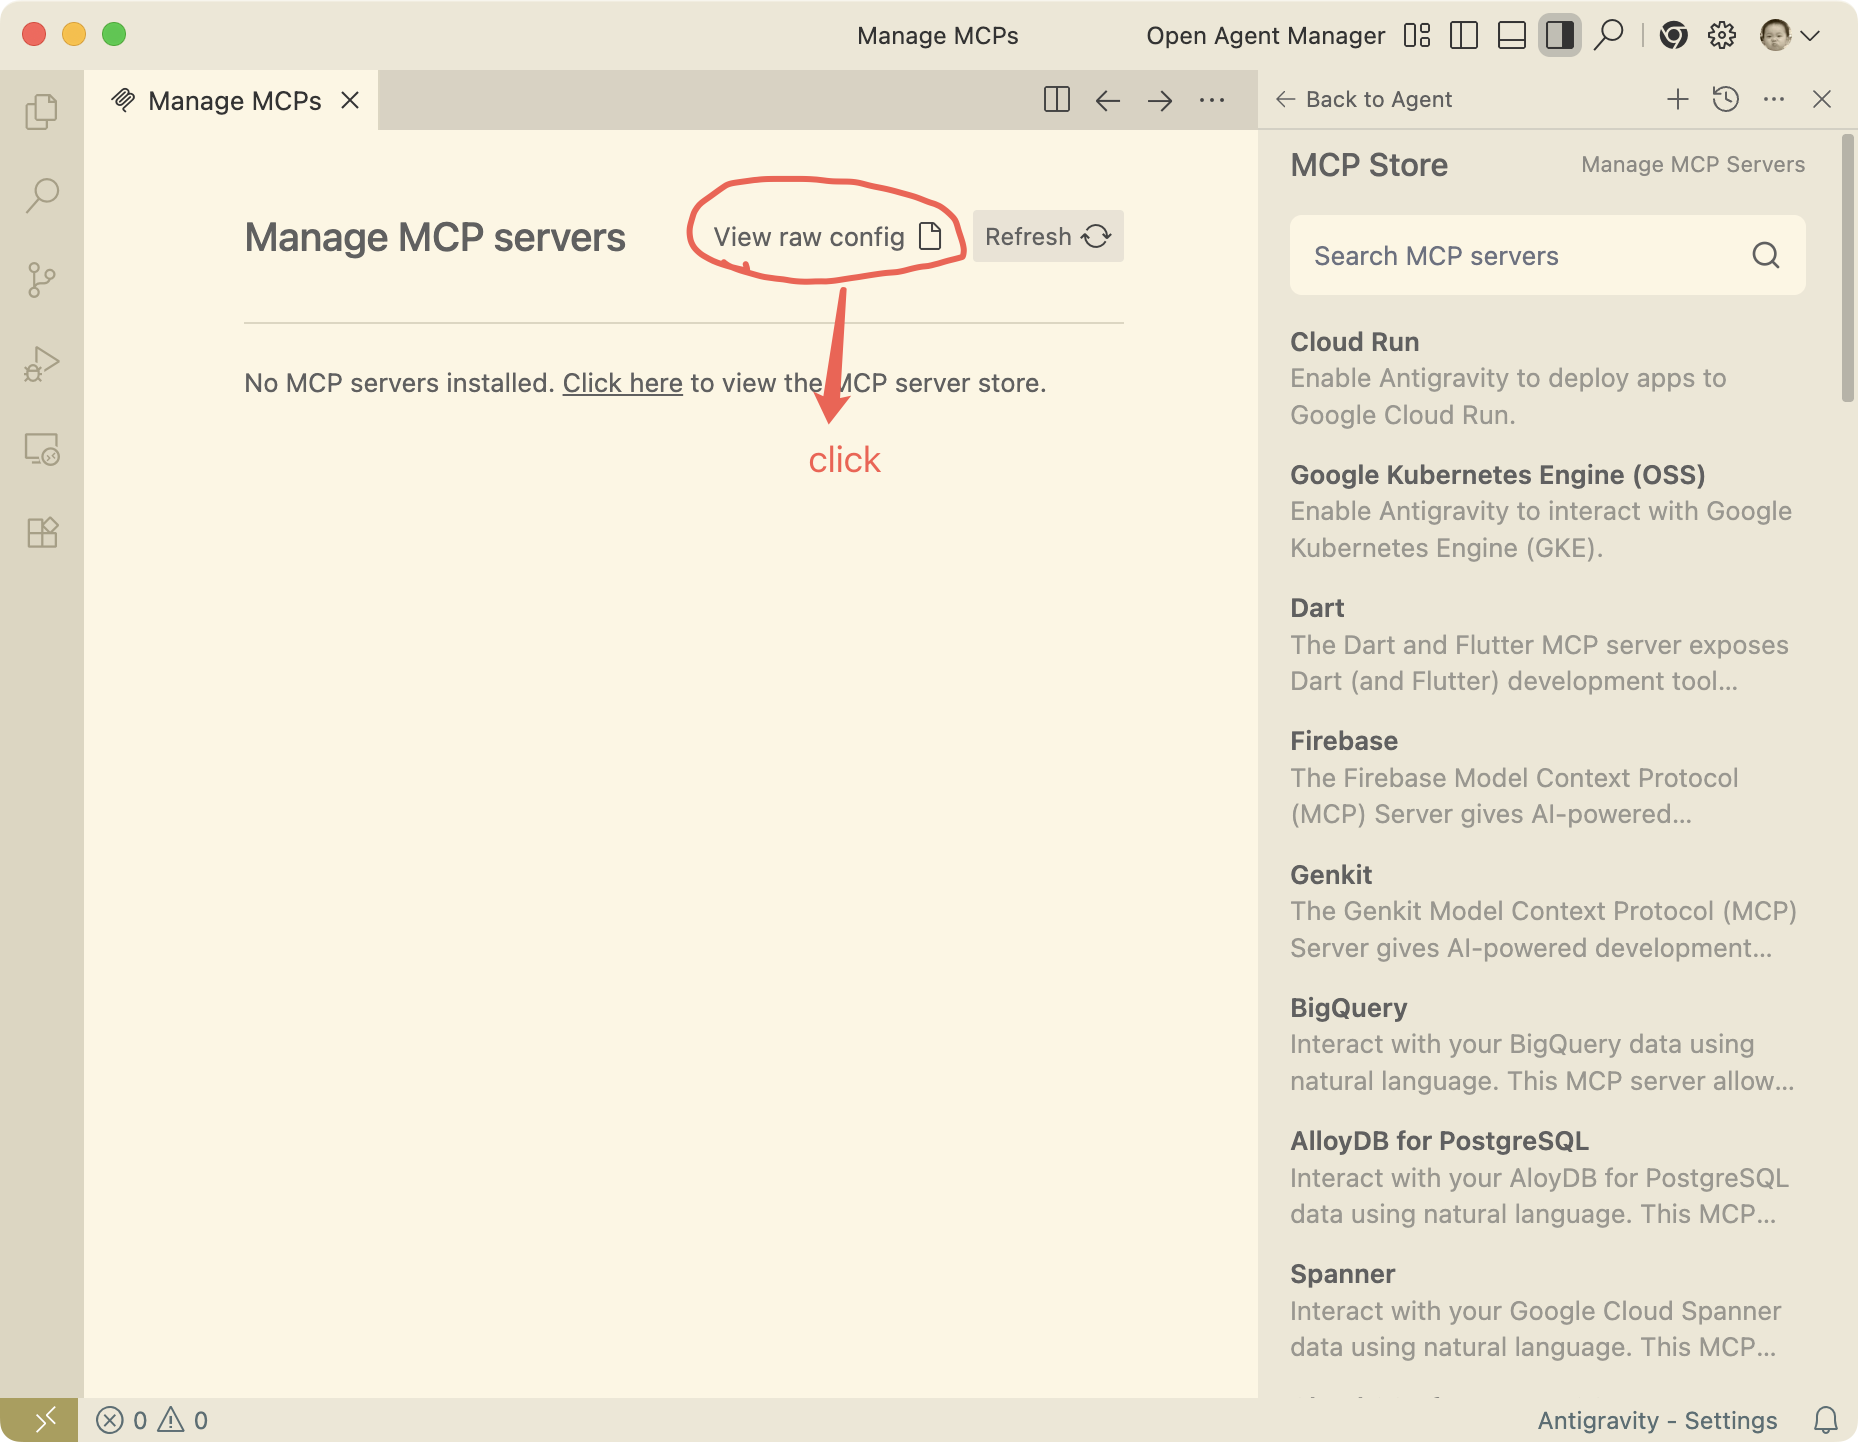
Task: Click the settings gear in title bar
Action: click(x=1721, y=36)
